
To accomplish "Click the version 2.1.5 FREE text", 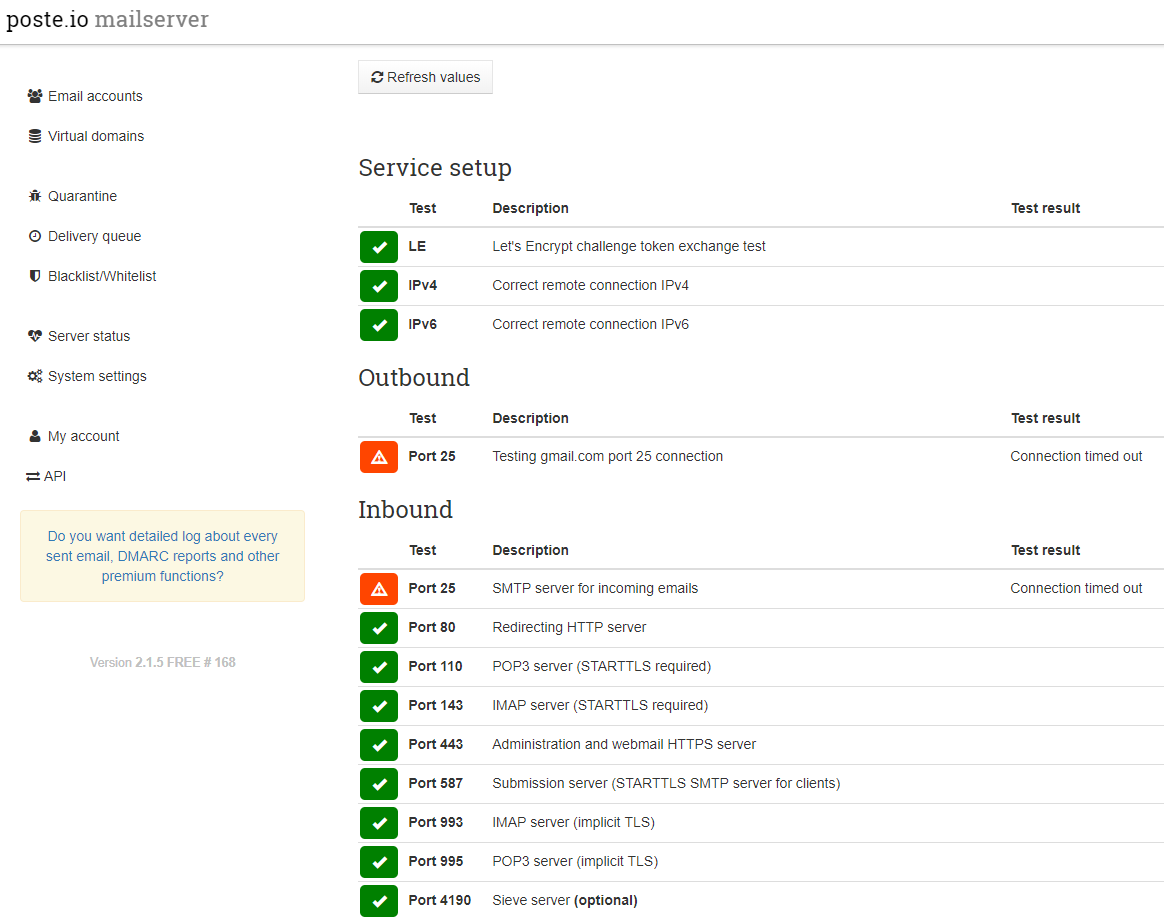I will pyautogui.click(x=162, y=662).
